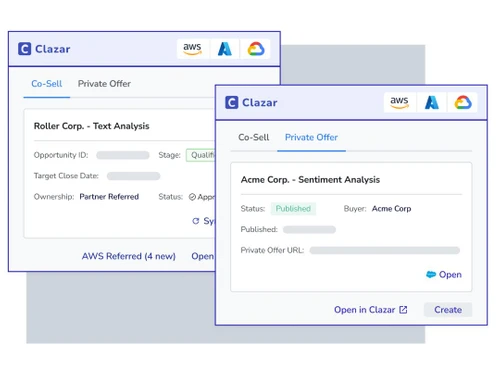Select the AWS icon in the front Clazar window
The width and height of the screenshot is (500, 375).
point(399,103)
